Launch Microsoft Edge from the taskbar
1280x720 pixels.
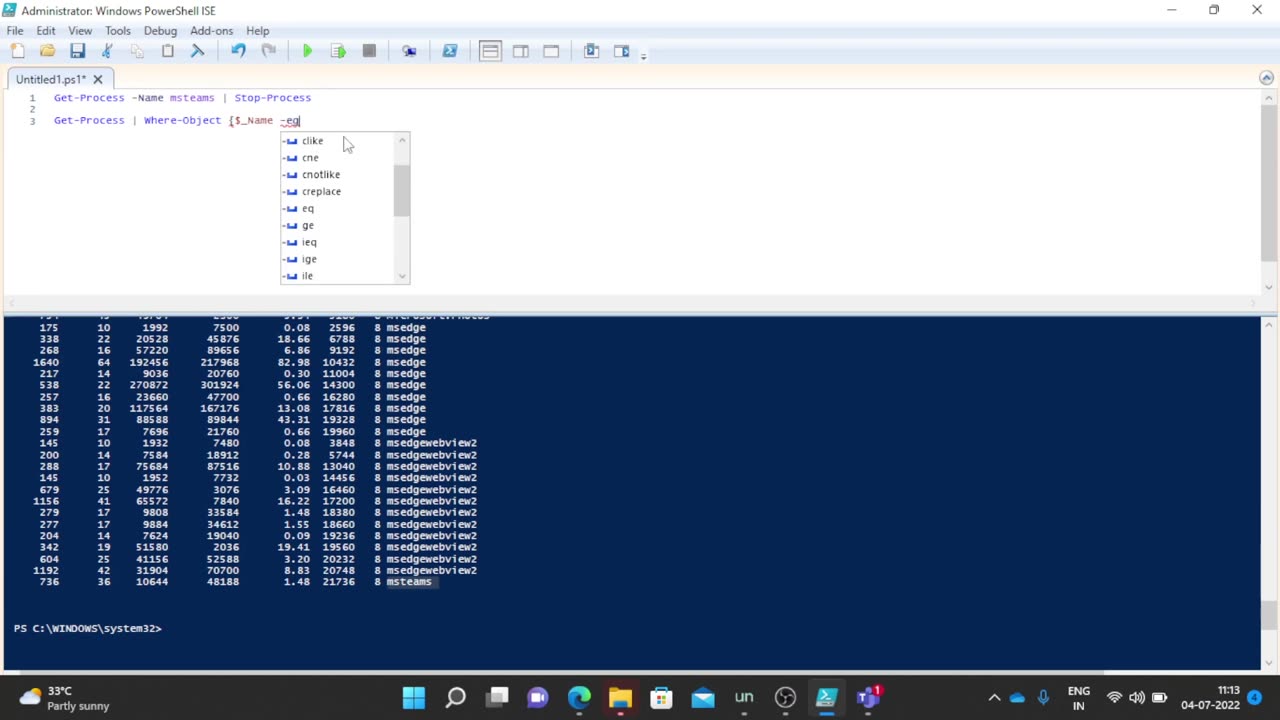[579, 697]
